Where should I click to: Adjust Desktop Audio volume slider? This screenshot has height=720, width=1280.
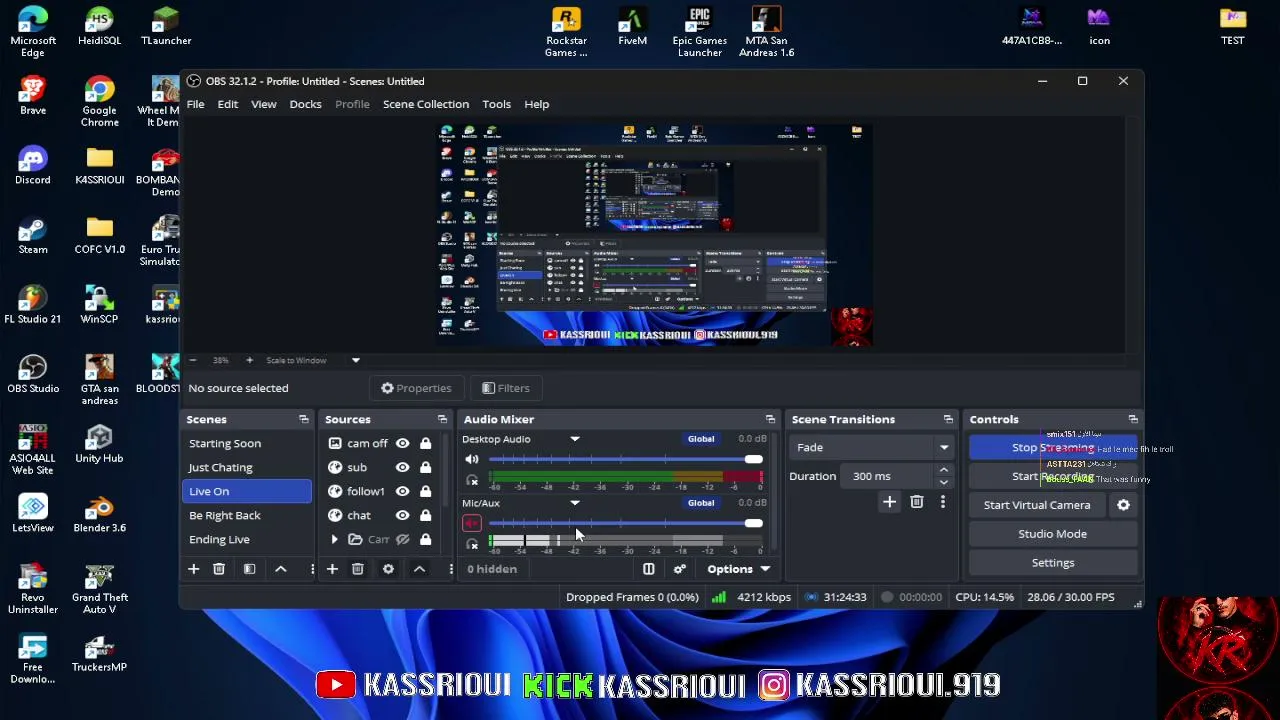point(625,459)
